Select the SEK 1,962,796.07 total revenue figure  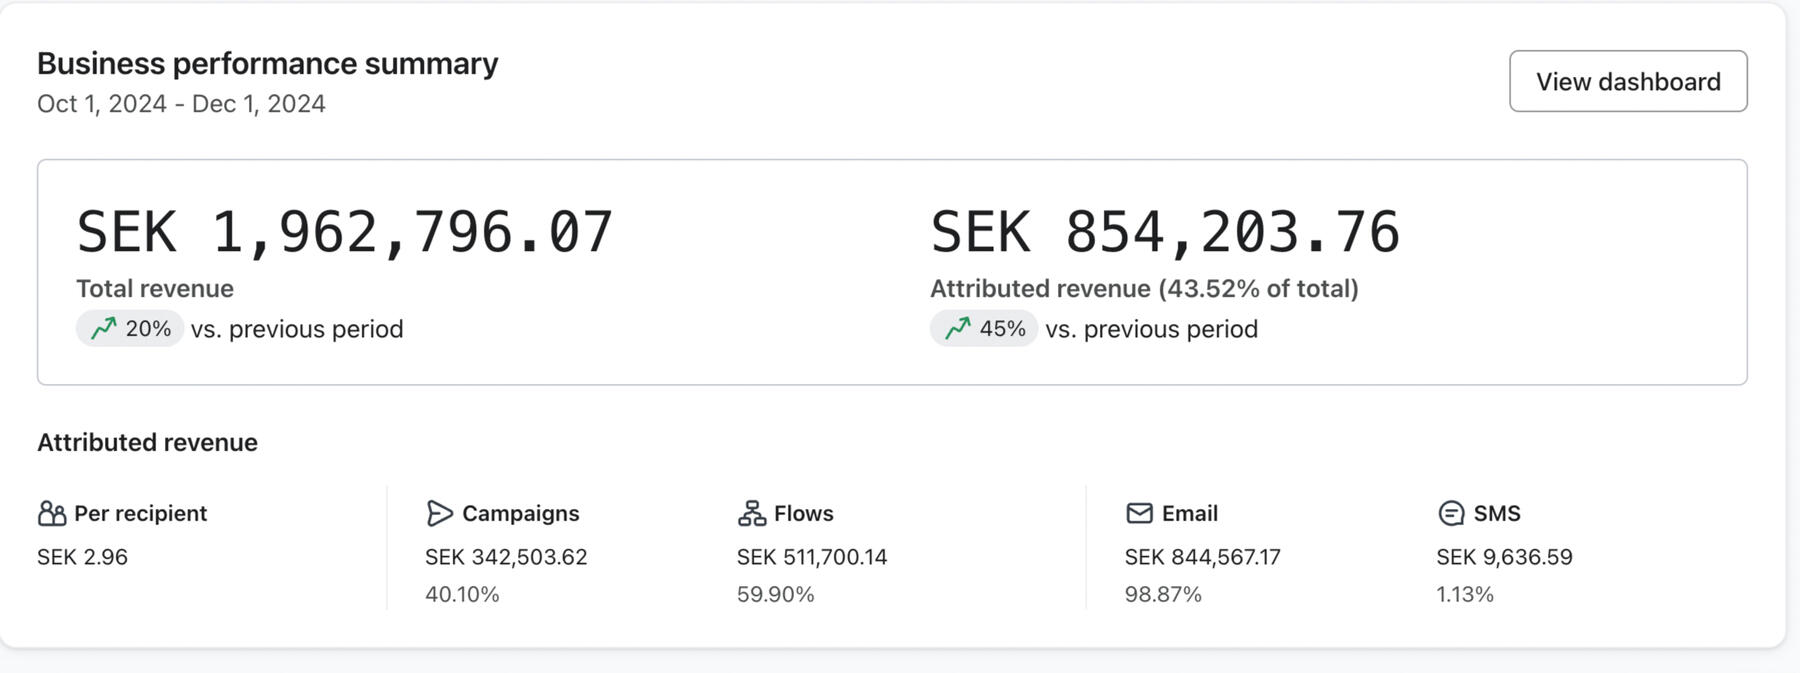point(344,232)
